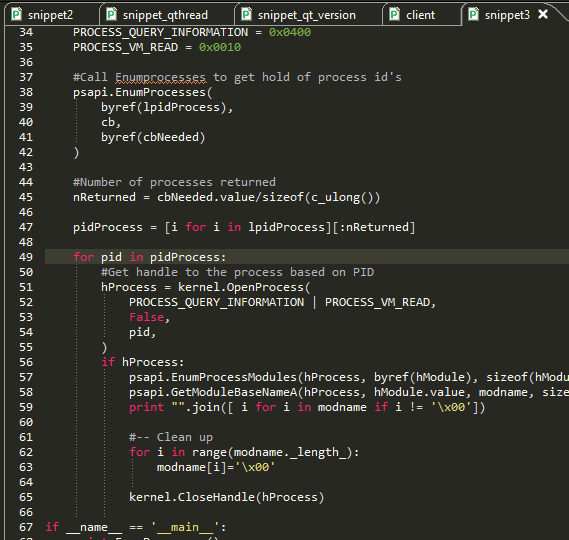This screenshot has height=540, width=569.
Task: Click psapi.GetModuleBaseNameA call
Action: point(213,392)
